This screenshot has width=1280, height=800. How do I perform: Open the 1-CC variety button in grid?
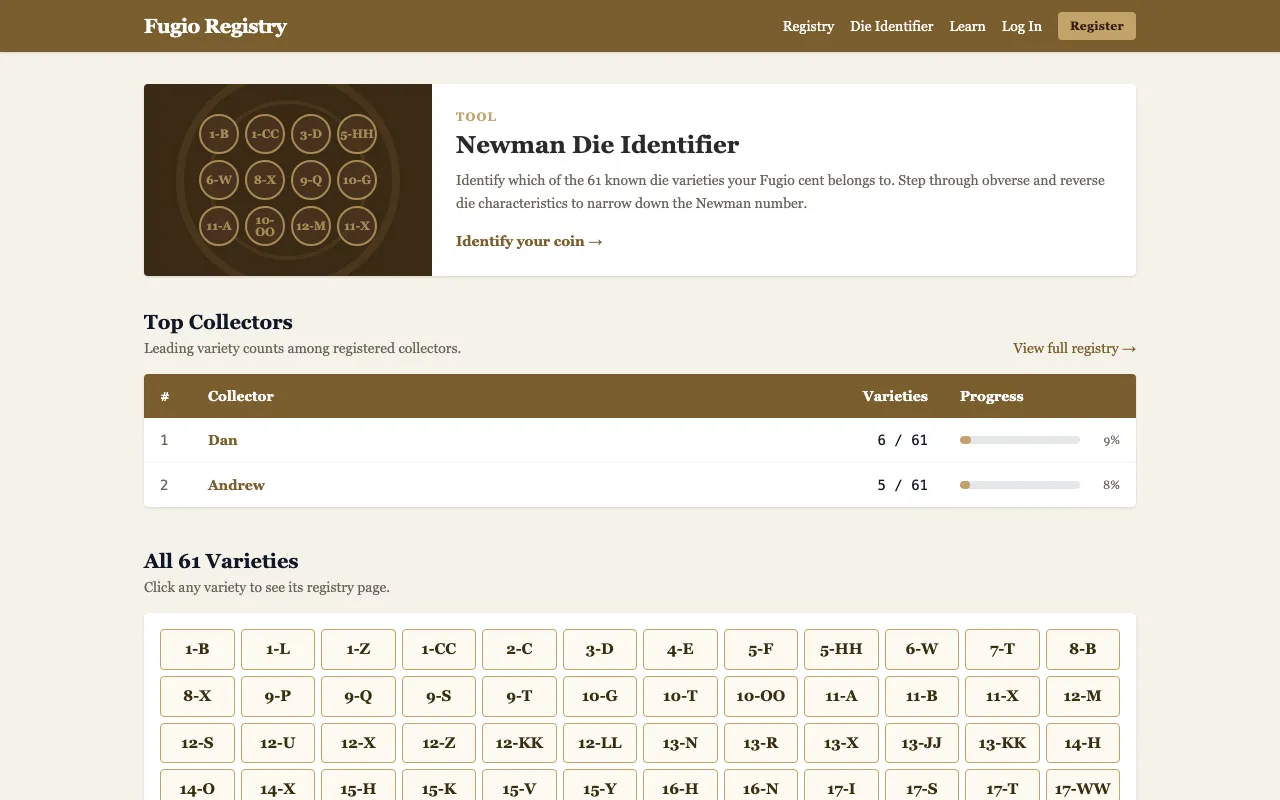point(439,649)
